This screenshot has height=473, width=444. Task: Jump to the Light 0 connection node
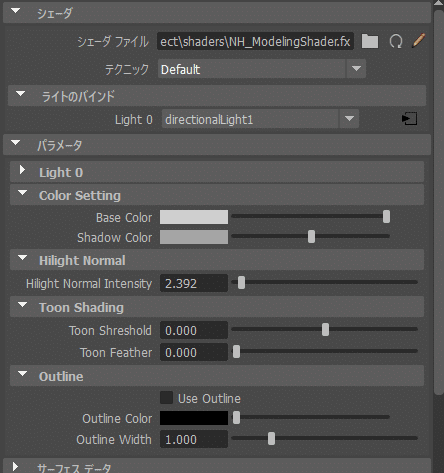coord(409,119)
